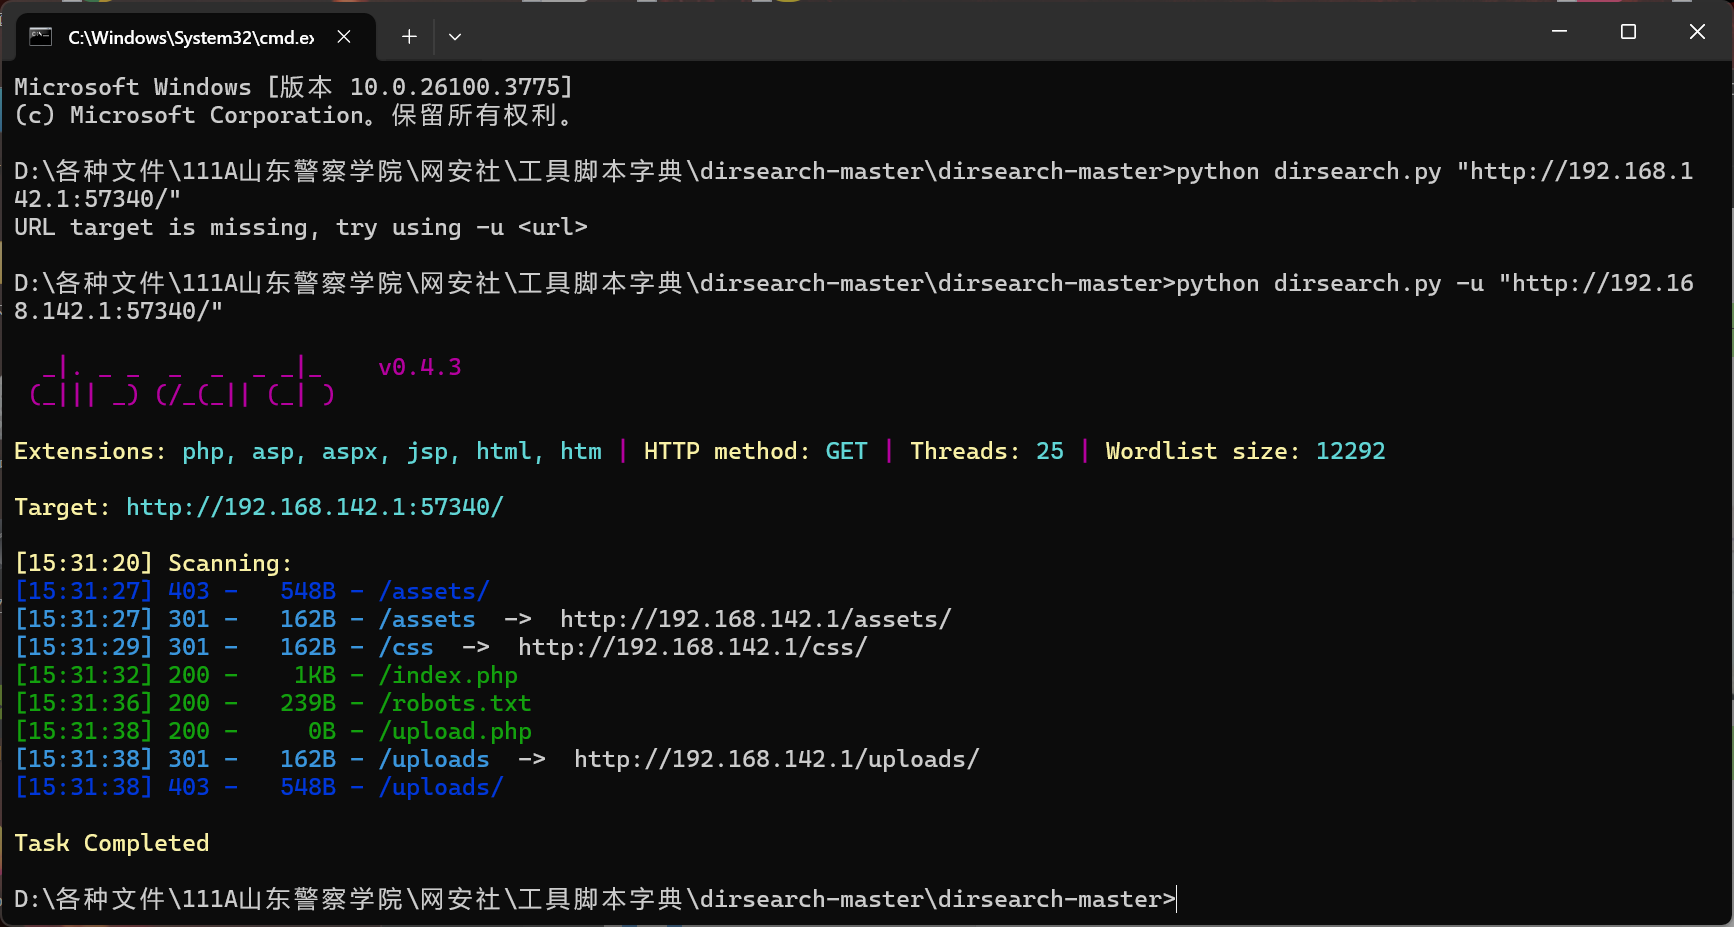Screen dimensions: 1734x927
Task: Click the redirect URL http://192.168.142.1/uploads/
Action: point(777,759)
